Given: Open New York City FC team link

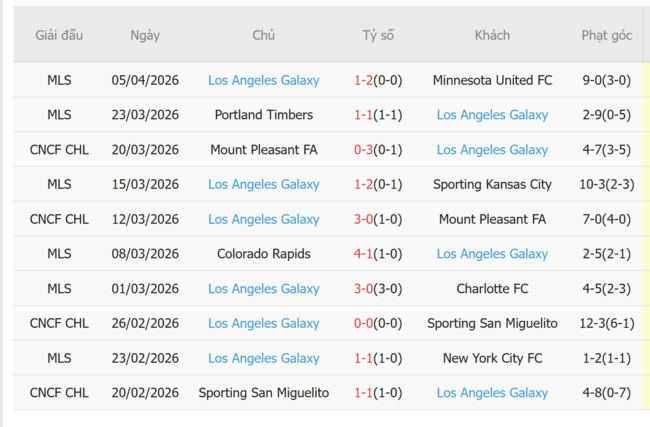Looking at the screenshot, I should tap(492, 358).
